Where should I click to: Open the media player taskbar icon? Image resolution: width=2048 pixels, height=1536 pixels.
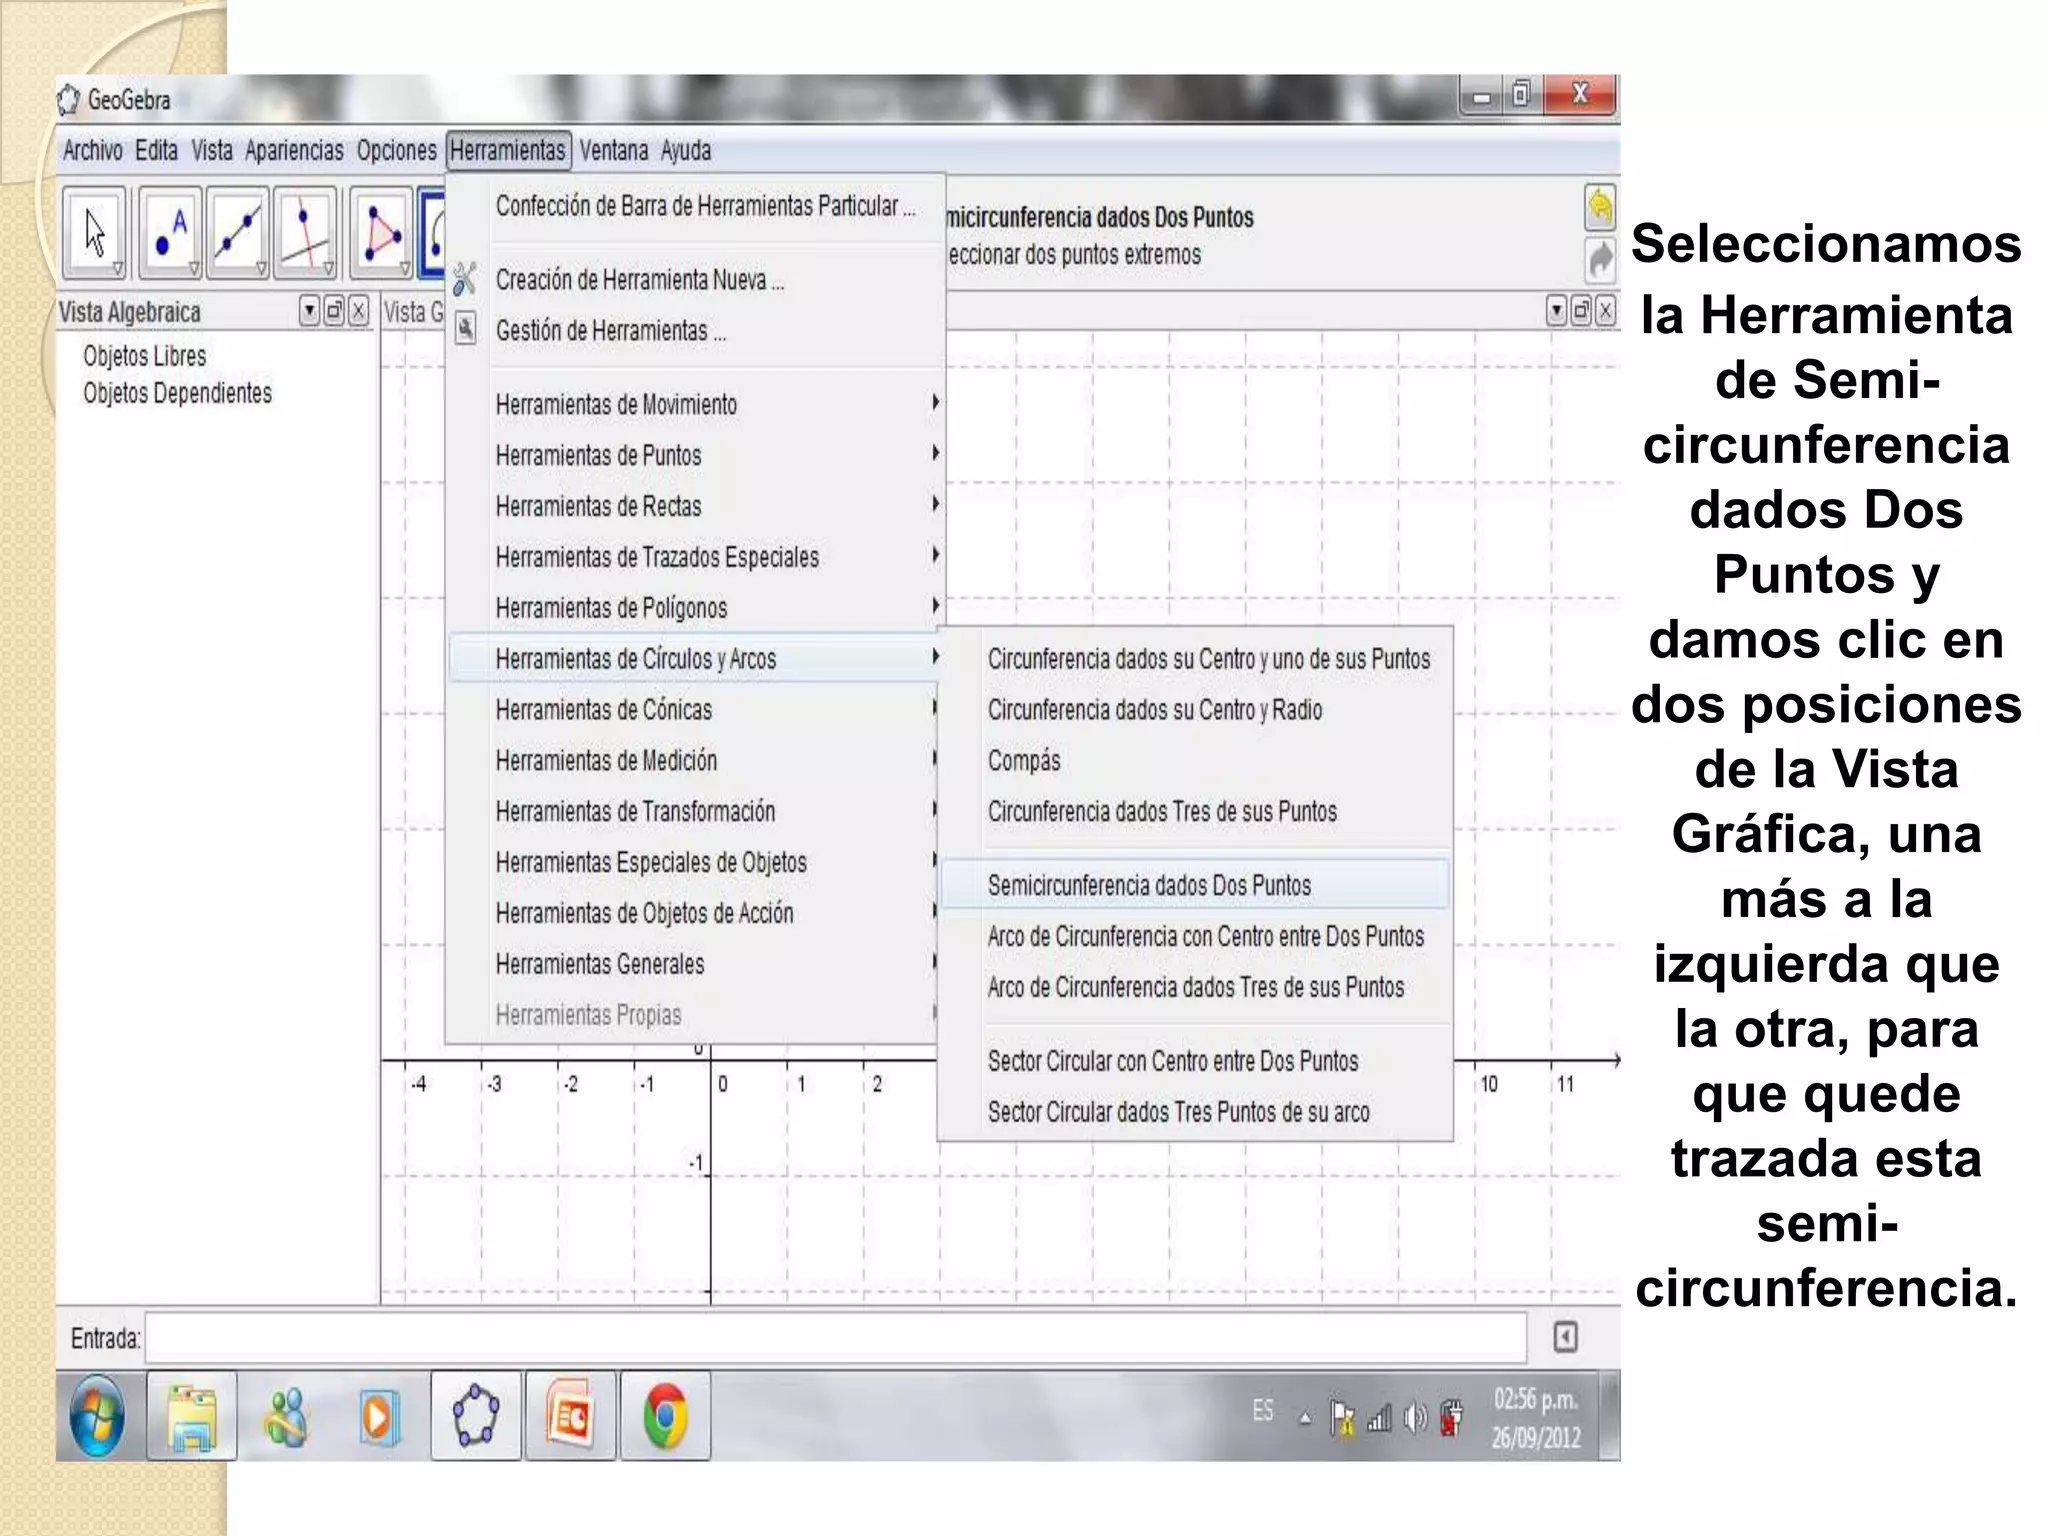click(378, 1416)
